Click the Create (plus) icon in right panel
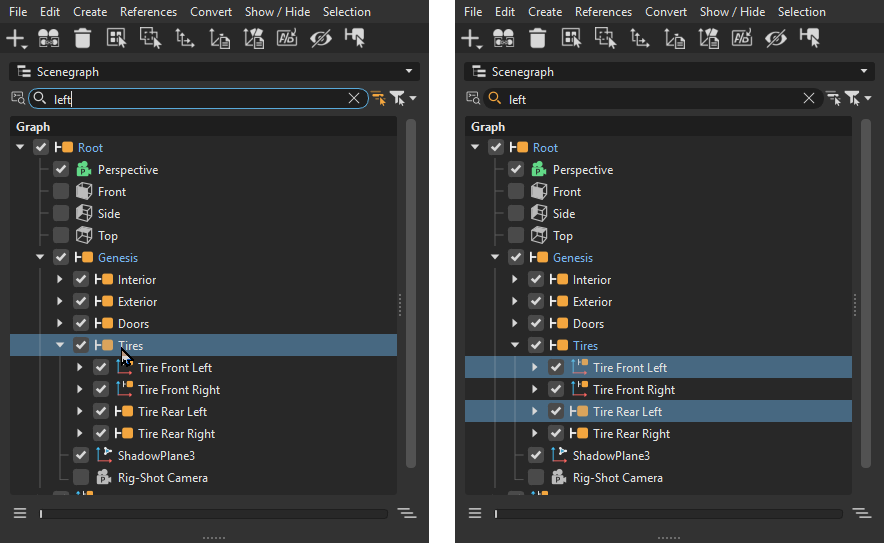 click(471, 38)
